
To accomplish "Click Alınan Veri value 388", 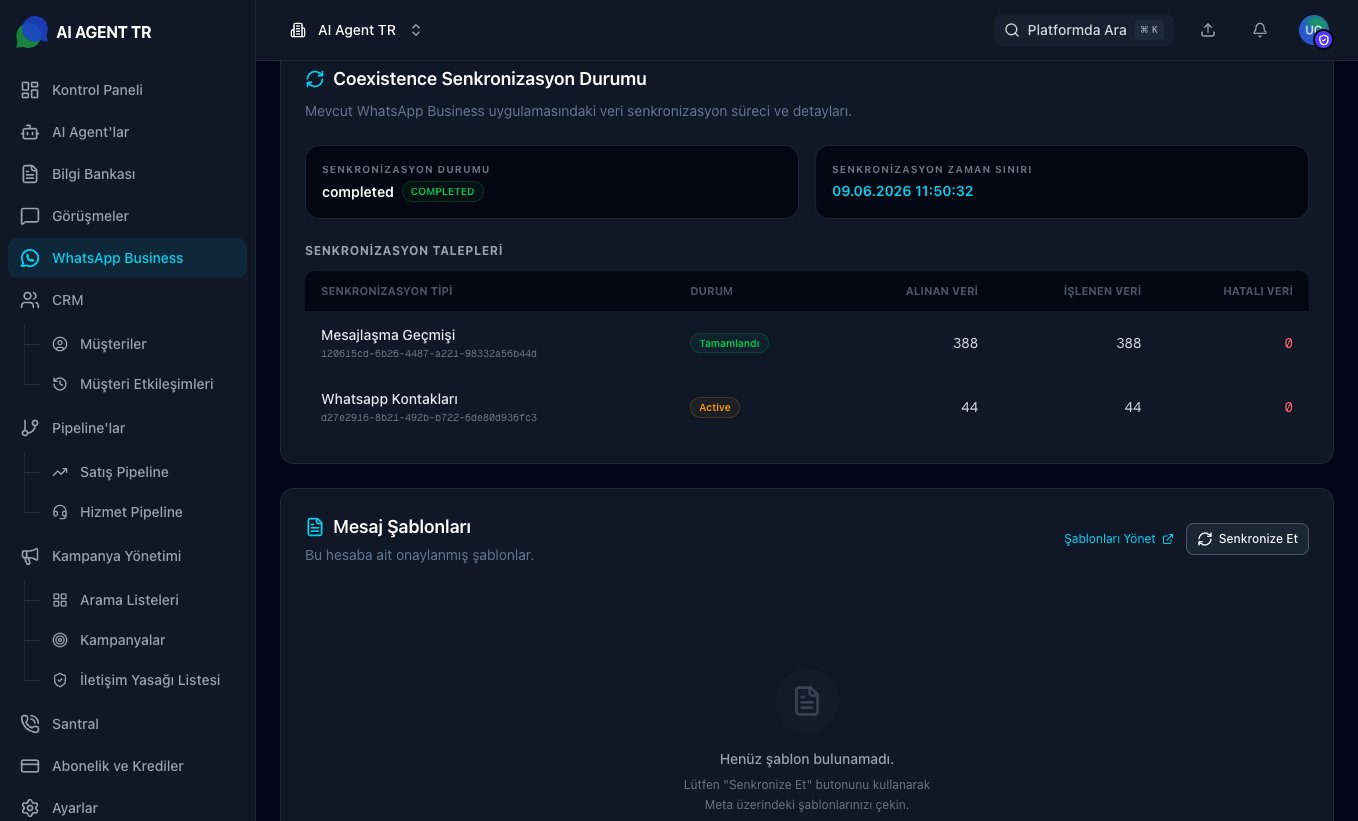I will pos(965,343).
